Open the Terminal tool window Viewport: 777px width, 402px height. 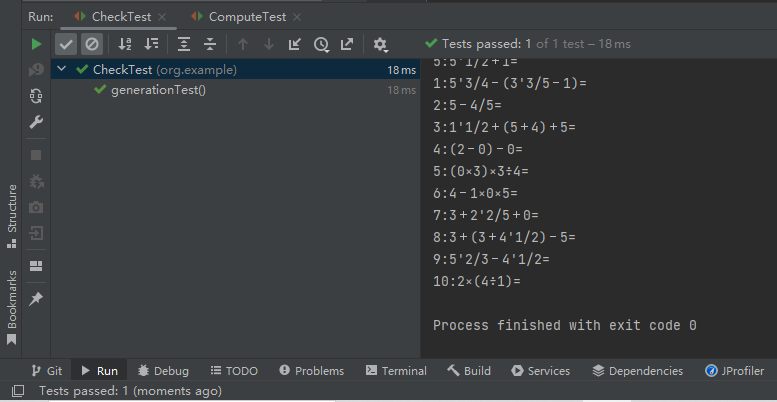click(x=396, y=371)
